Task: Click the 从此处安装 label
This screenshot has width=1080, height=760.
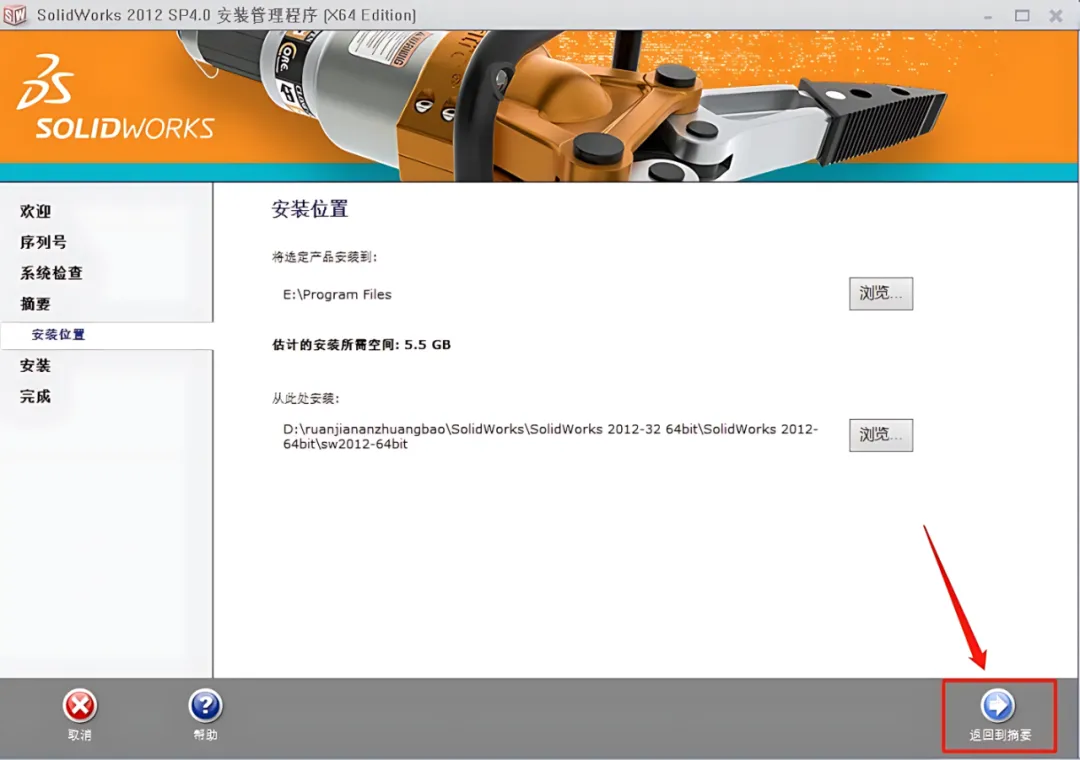Action: (305, 398)
